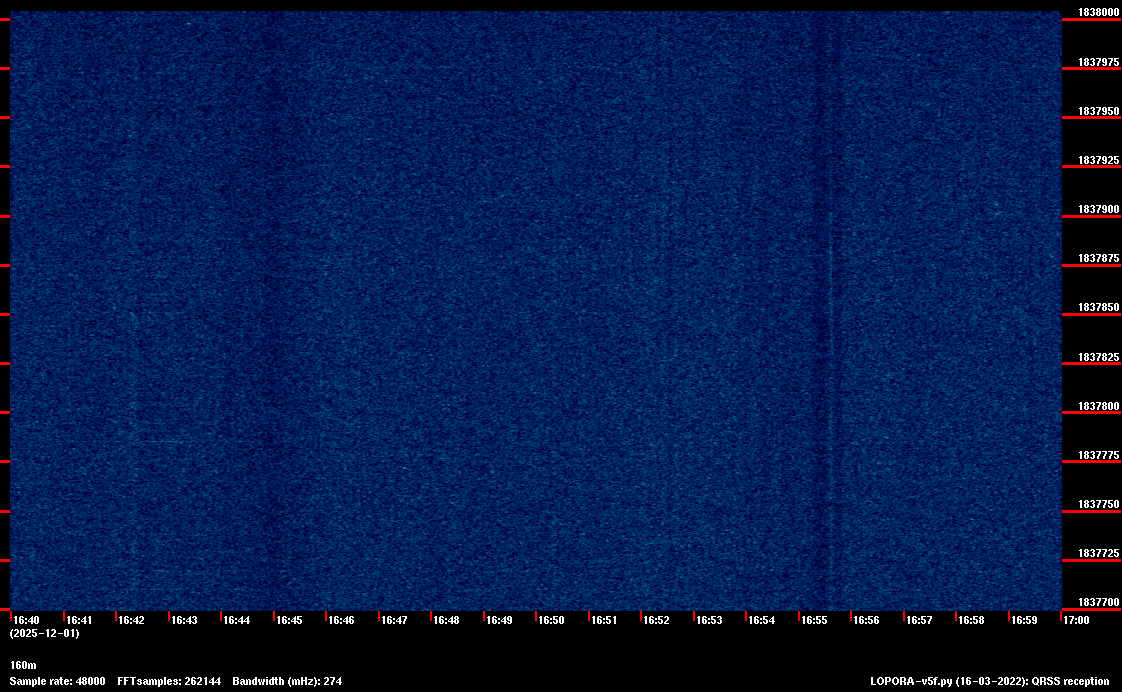Click the FFTsamples: 262144 text

169,681
